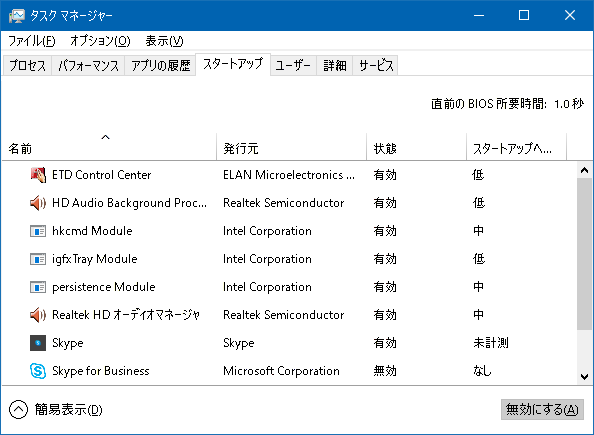This screenshot has width=594, height=435.
Task: Click Realtek Semiconductor in HD Audio row
Action: [283, 203]
